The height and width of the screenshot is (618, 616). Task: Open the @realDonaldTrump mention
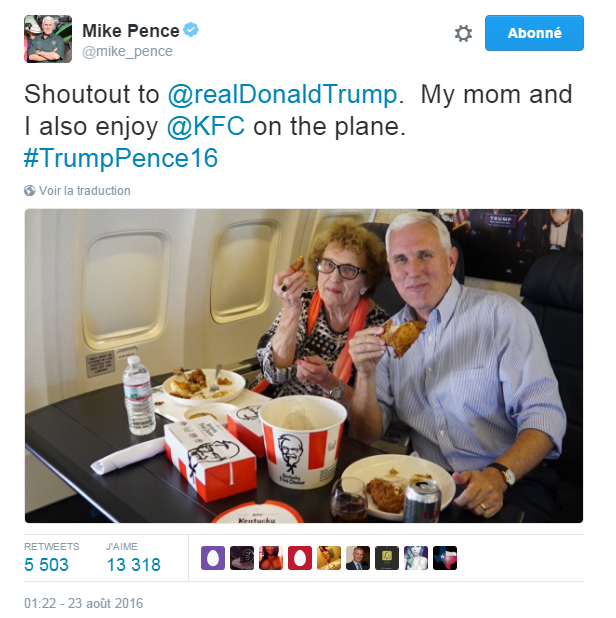[x=282, y=95]
